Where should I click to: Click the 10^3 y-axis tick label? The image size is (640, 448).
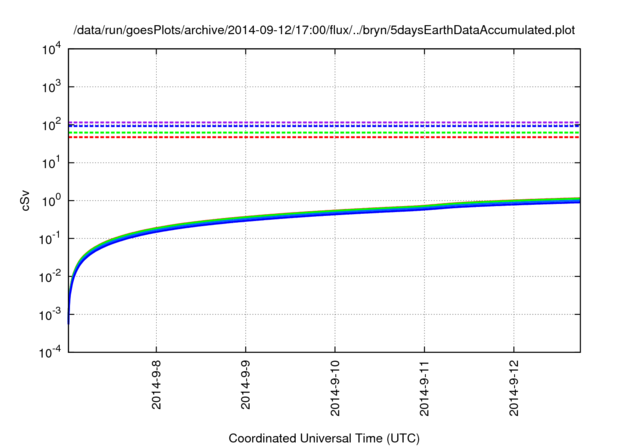click(x=51, y=87)
